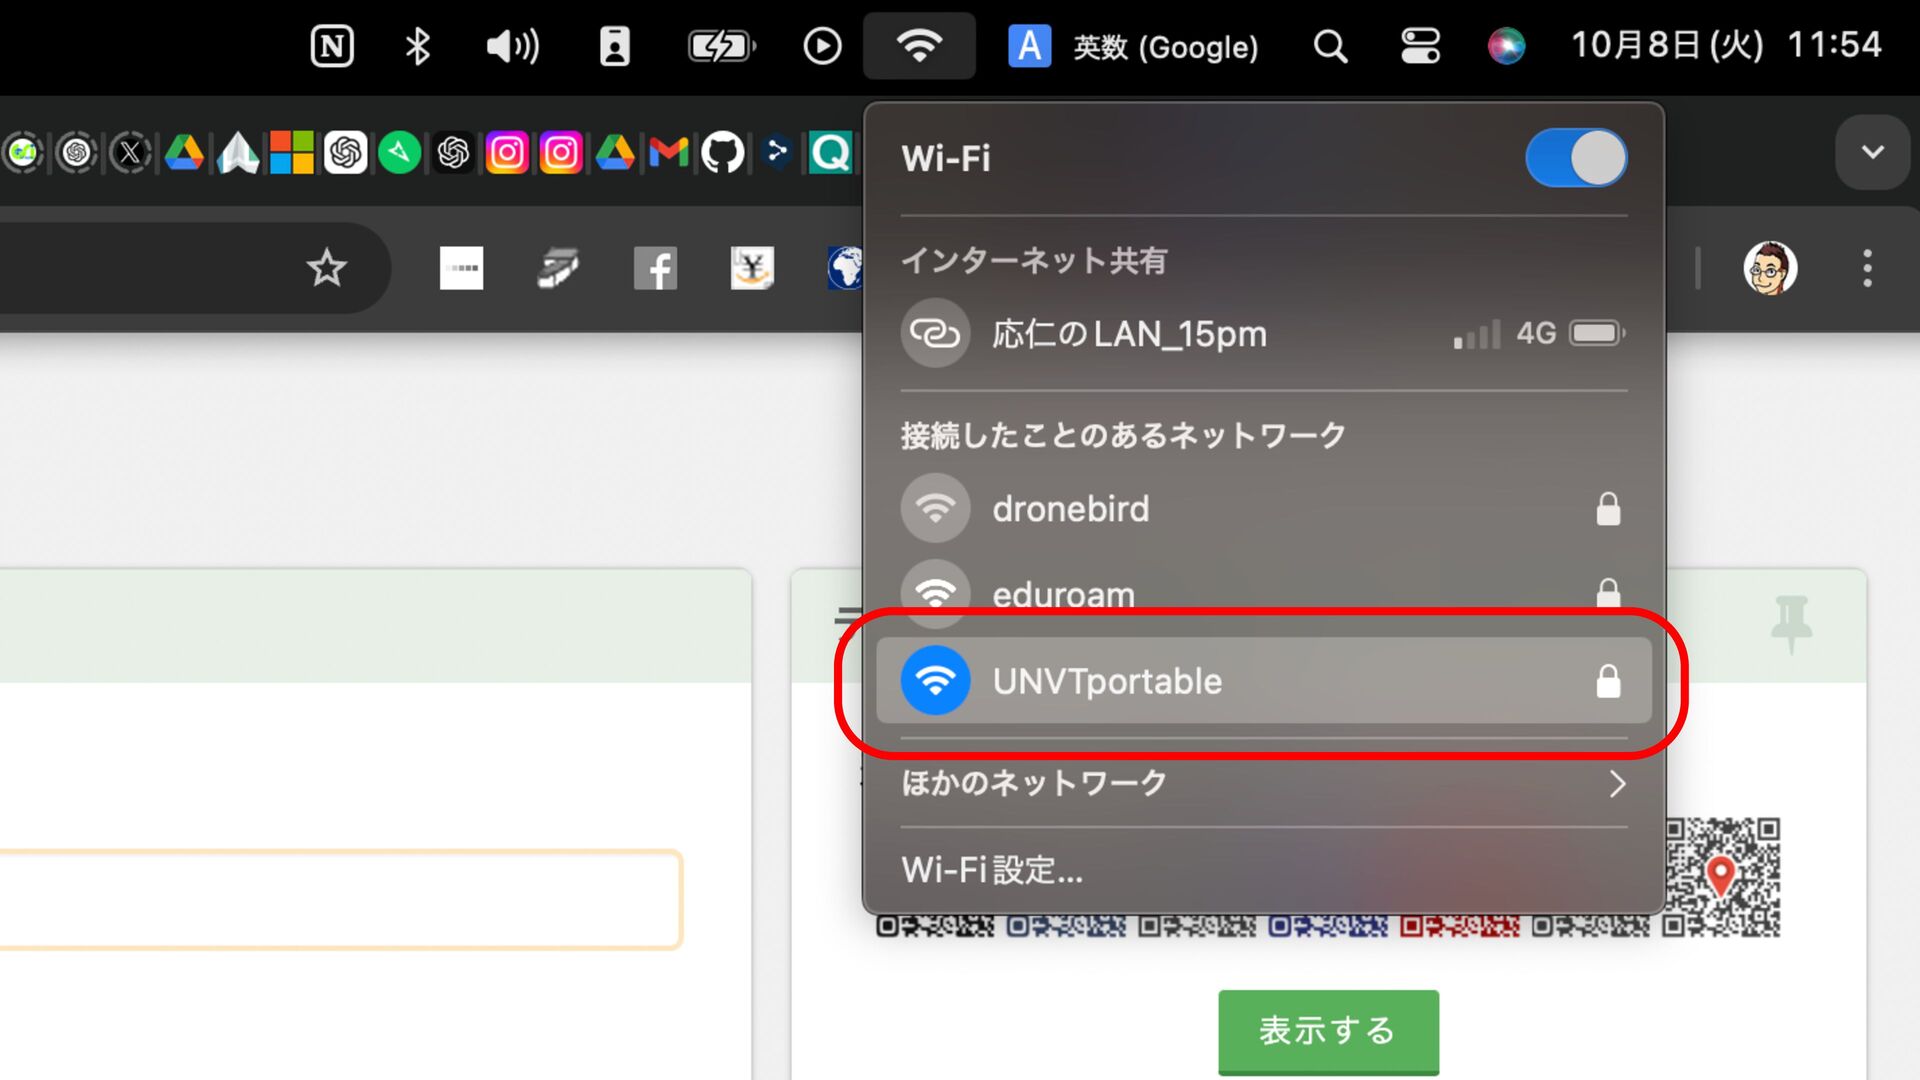Select the dronebird network
The image size is (1920, 1080).
(x=1070, y=509)
